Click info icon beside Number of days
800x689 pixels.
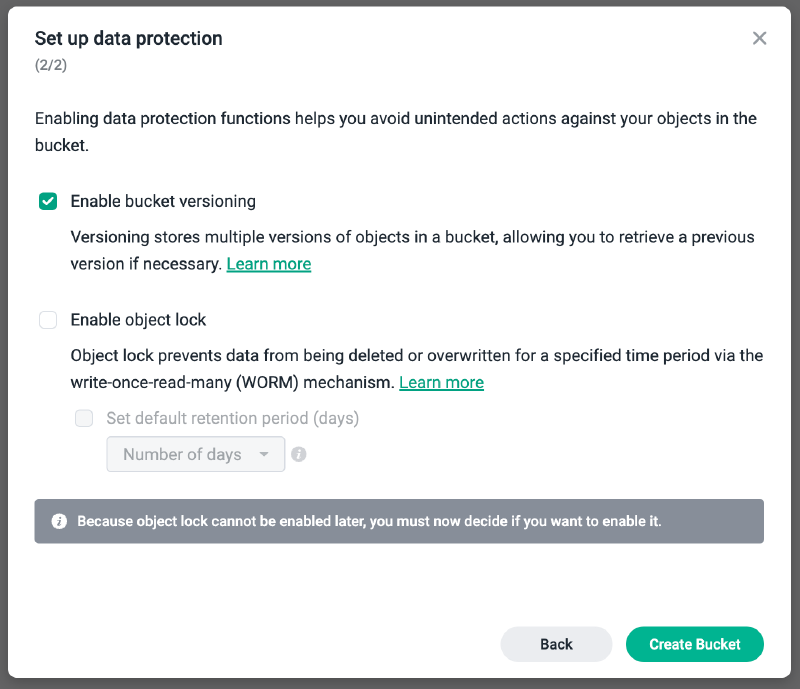pyautogui.click(x=298, y=454)
